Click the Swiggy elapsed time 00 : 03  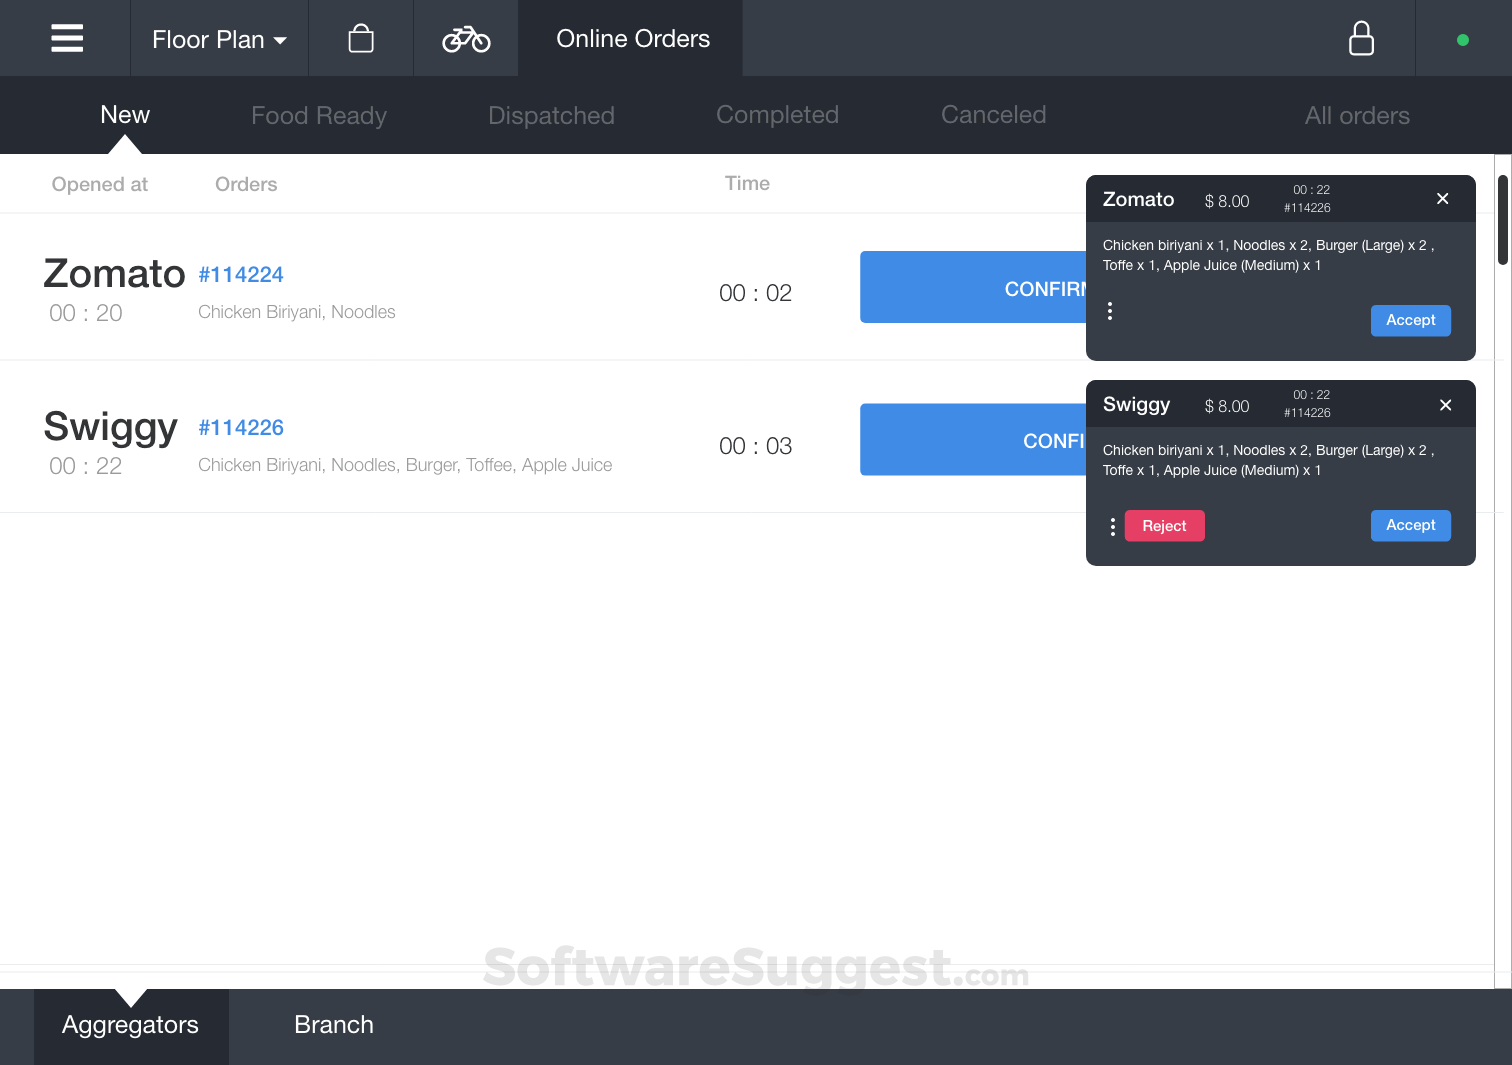click(x=755, y=446)
